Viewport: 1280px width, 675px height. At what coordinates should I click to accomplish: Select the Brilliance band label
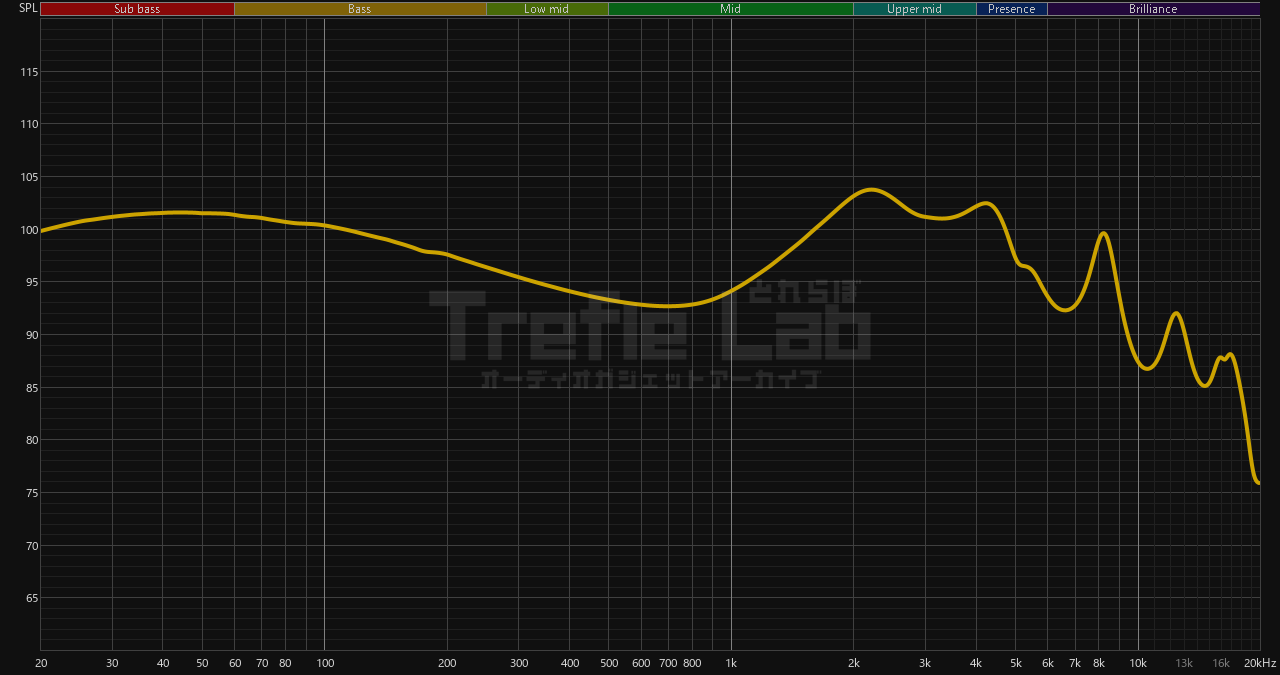(x=1153, y=9)
